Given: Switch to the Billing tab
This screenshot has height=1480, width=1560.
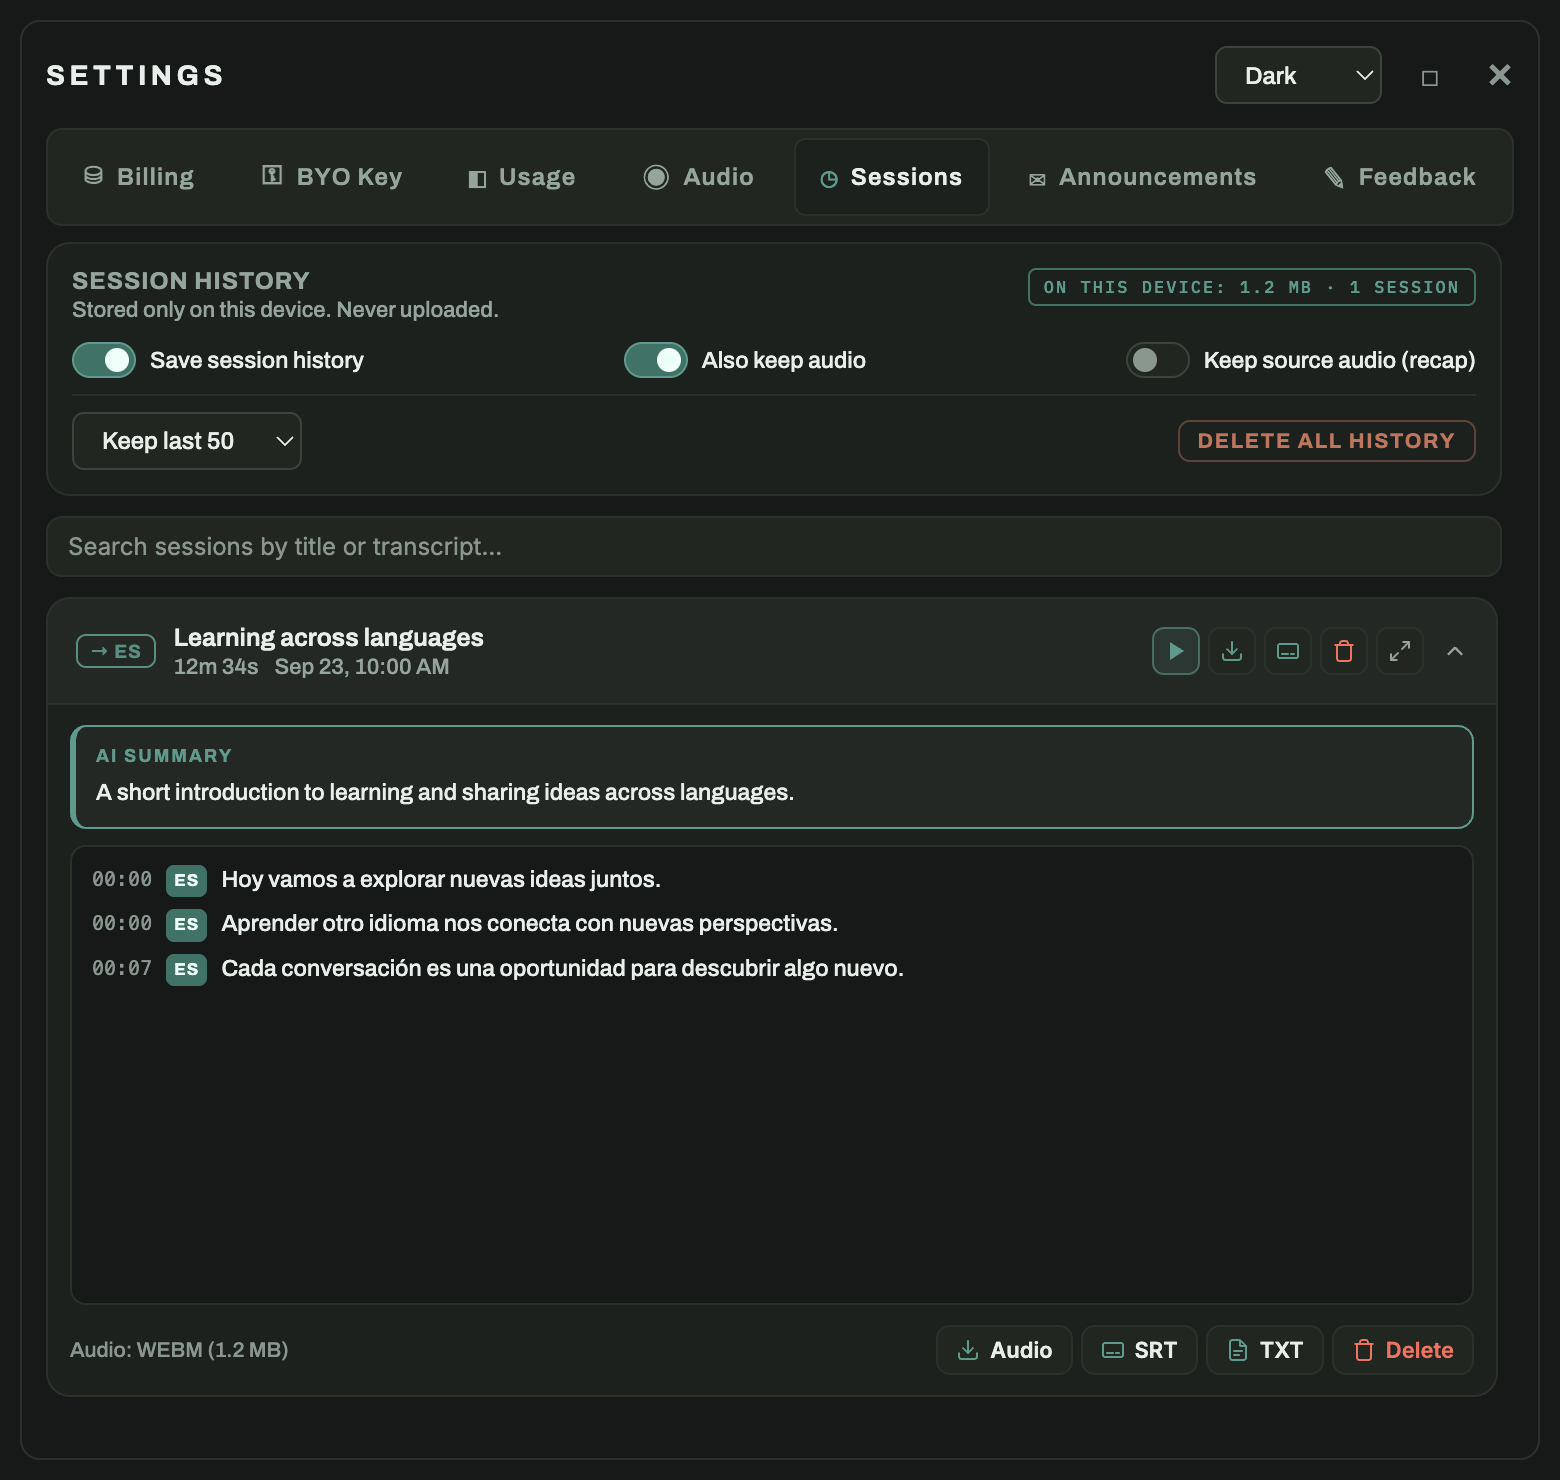Looking at the screenshot, I should point(138,177).
